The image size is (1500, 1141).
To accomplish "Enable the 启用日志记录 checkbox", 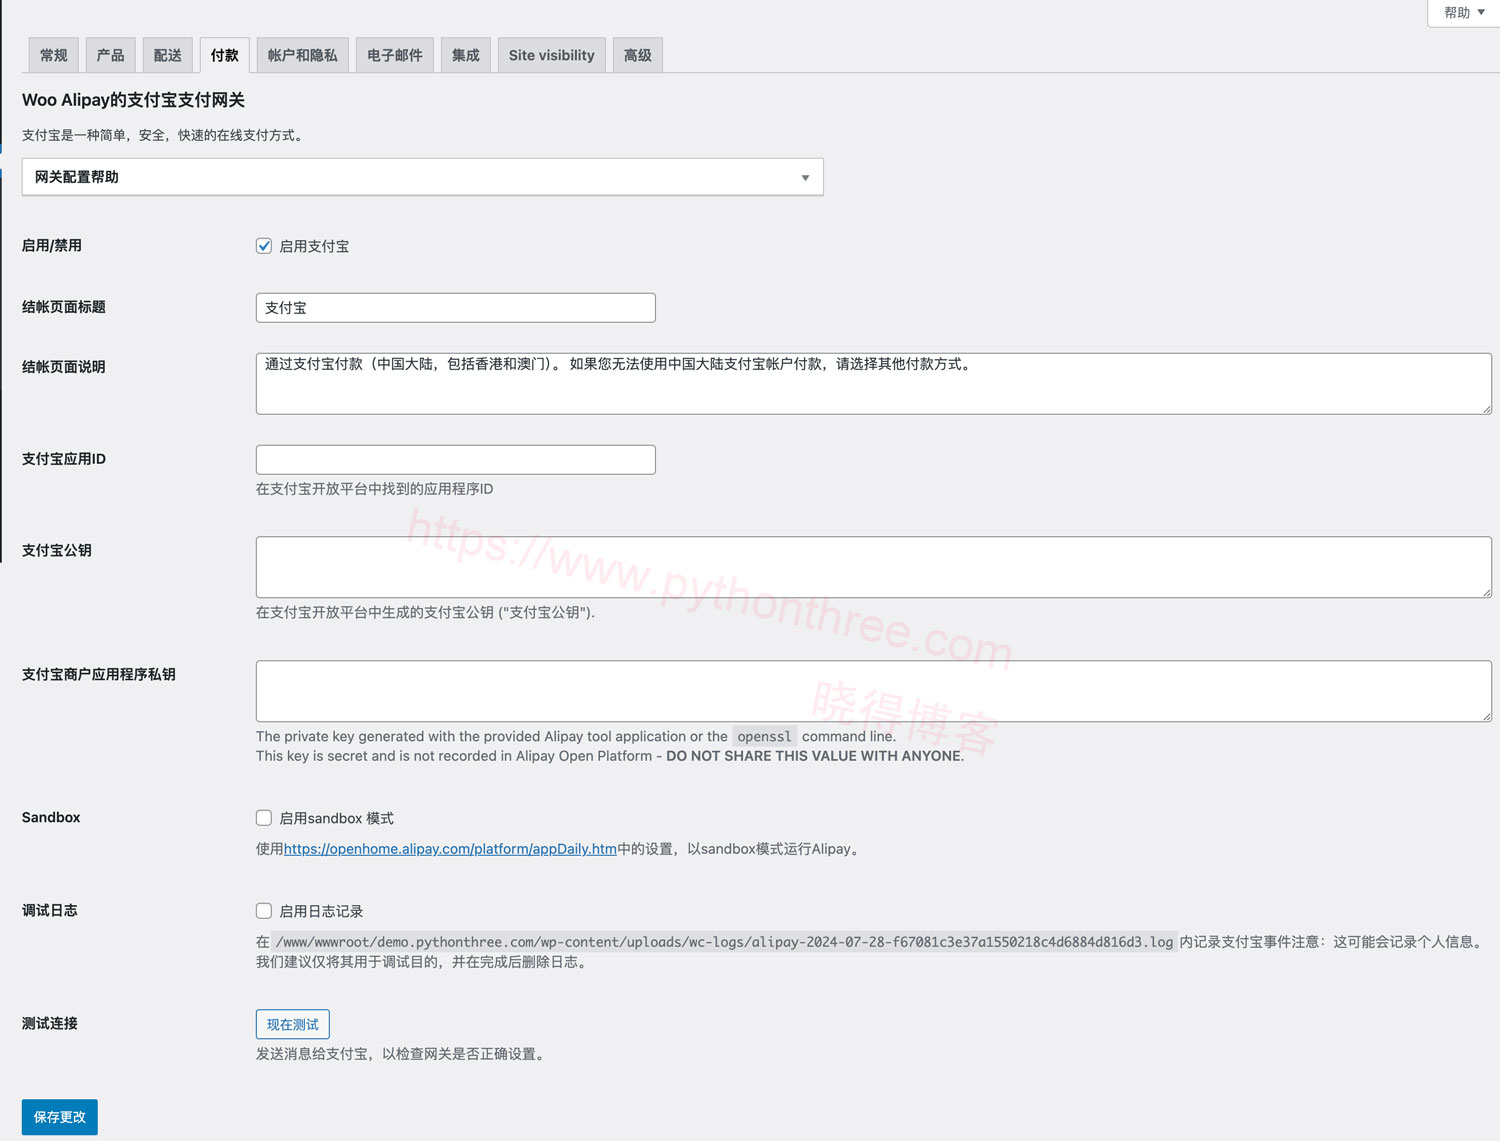I will click(263, 910).
